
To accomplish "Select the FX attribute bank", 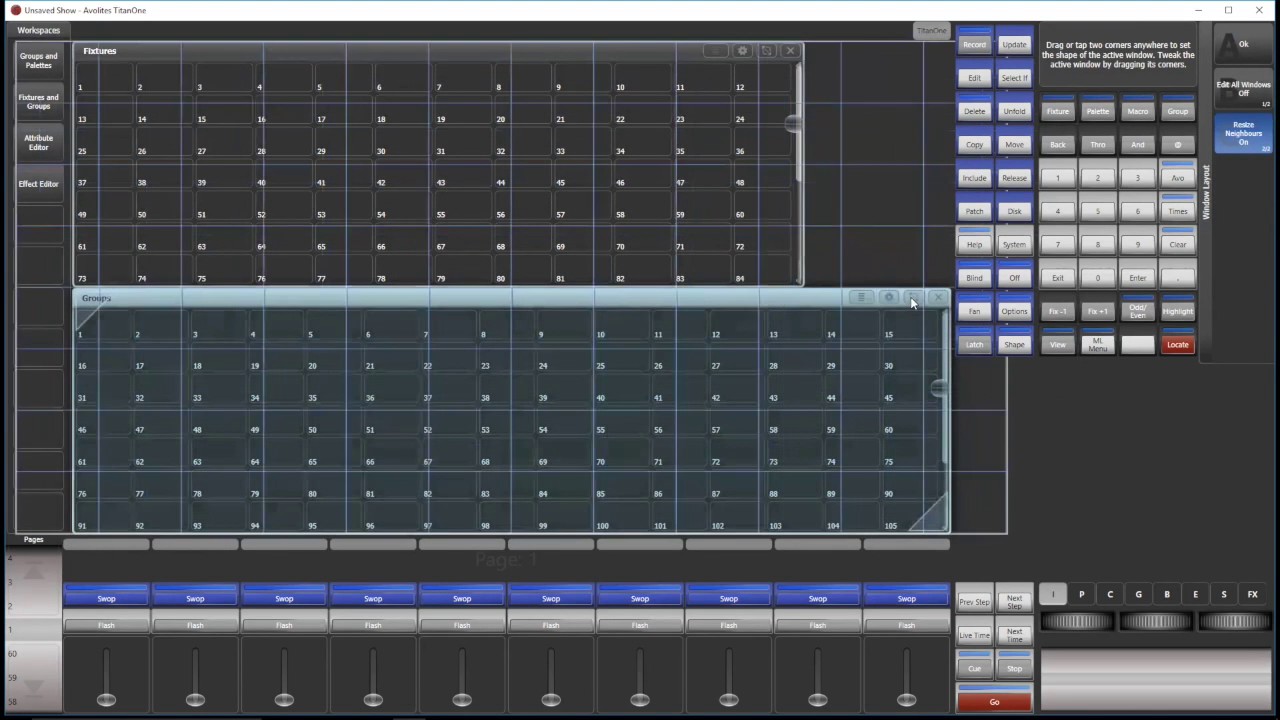I will (x=1252, y=594).
